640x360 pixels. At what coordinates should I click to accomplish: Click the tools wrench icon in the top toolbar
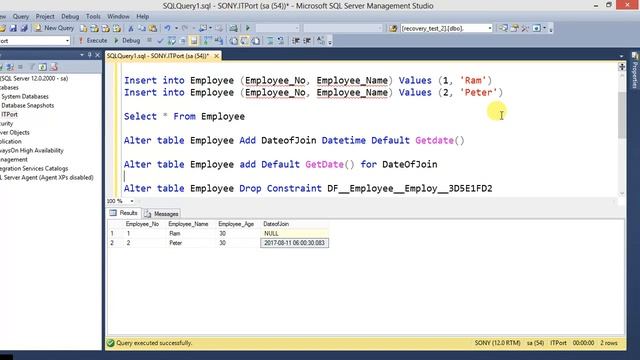click(x=525, y=28)
